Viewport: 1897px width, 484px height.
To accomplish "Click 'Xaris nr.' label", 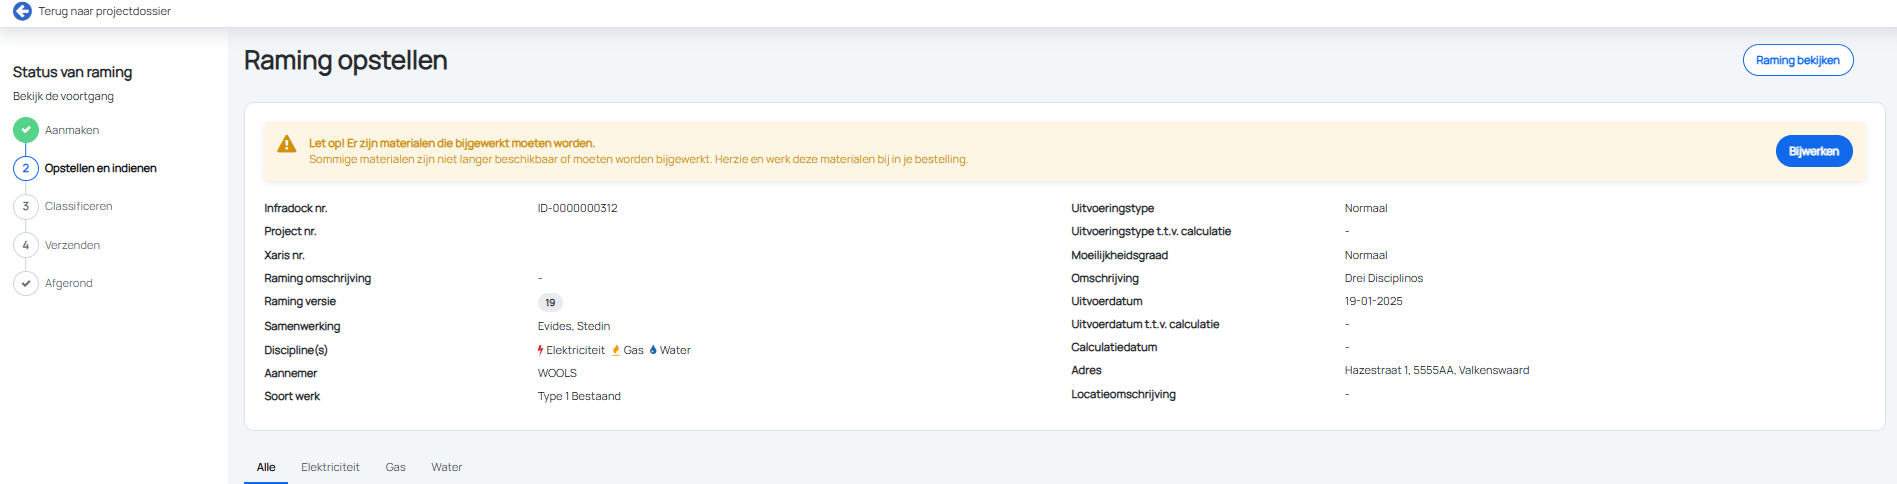I will pos(284,255).
